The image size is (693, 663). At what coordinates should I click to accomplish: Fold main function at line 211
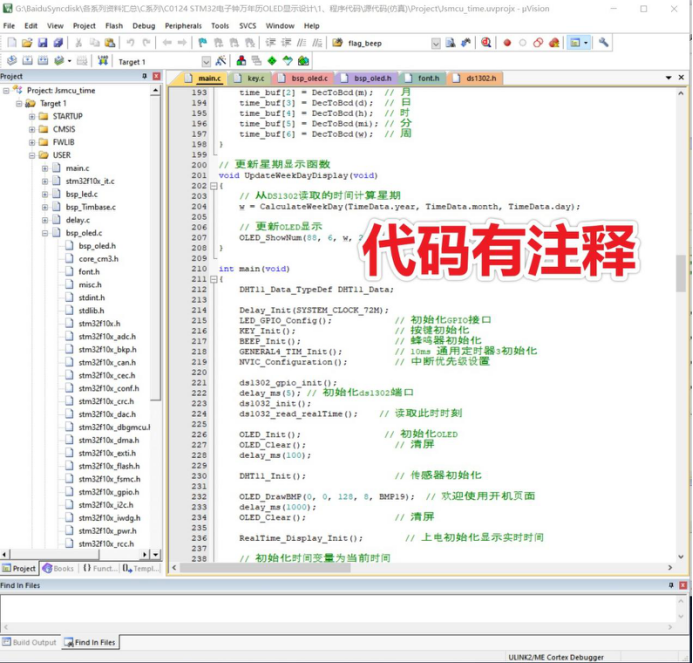coord(213,279)
